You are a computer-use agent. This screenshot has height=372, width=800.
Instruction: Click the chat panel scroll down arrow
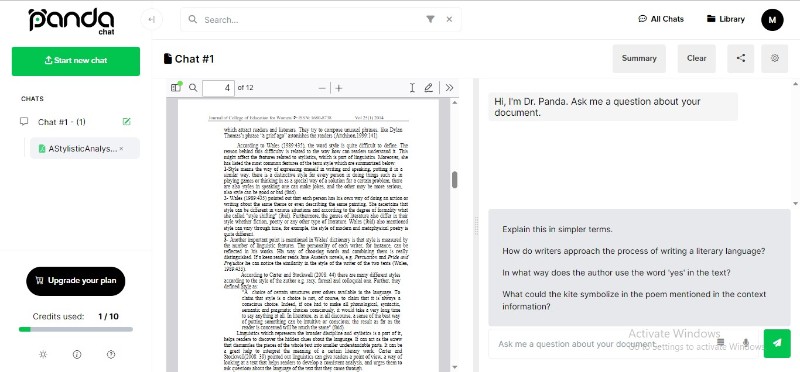pos(795,203)
